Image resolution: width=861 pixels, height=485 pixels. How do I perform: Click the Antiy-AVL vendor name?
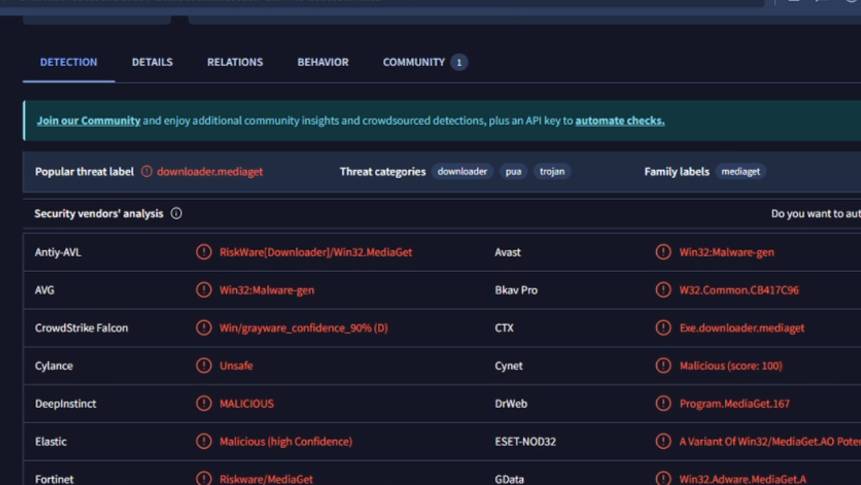[x=58, y=252]
